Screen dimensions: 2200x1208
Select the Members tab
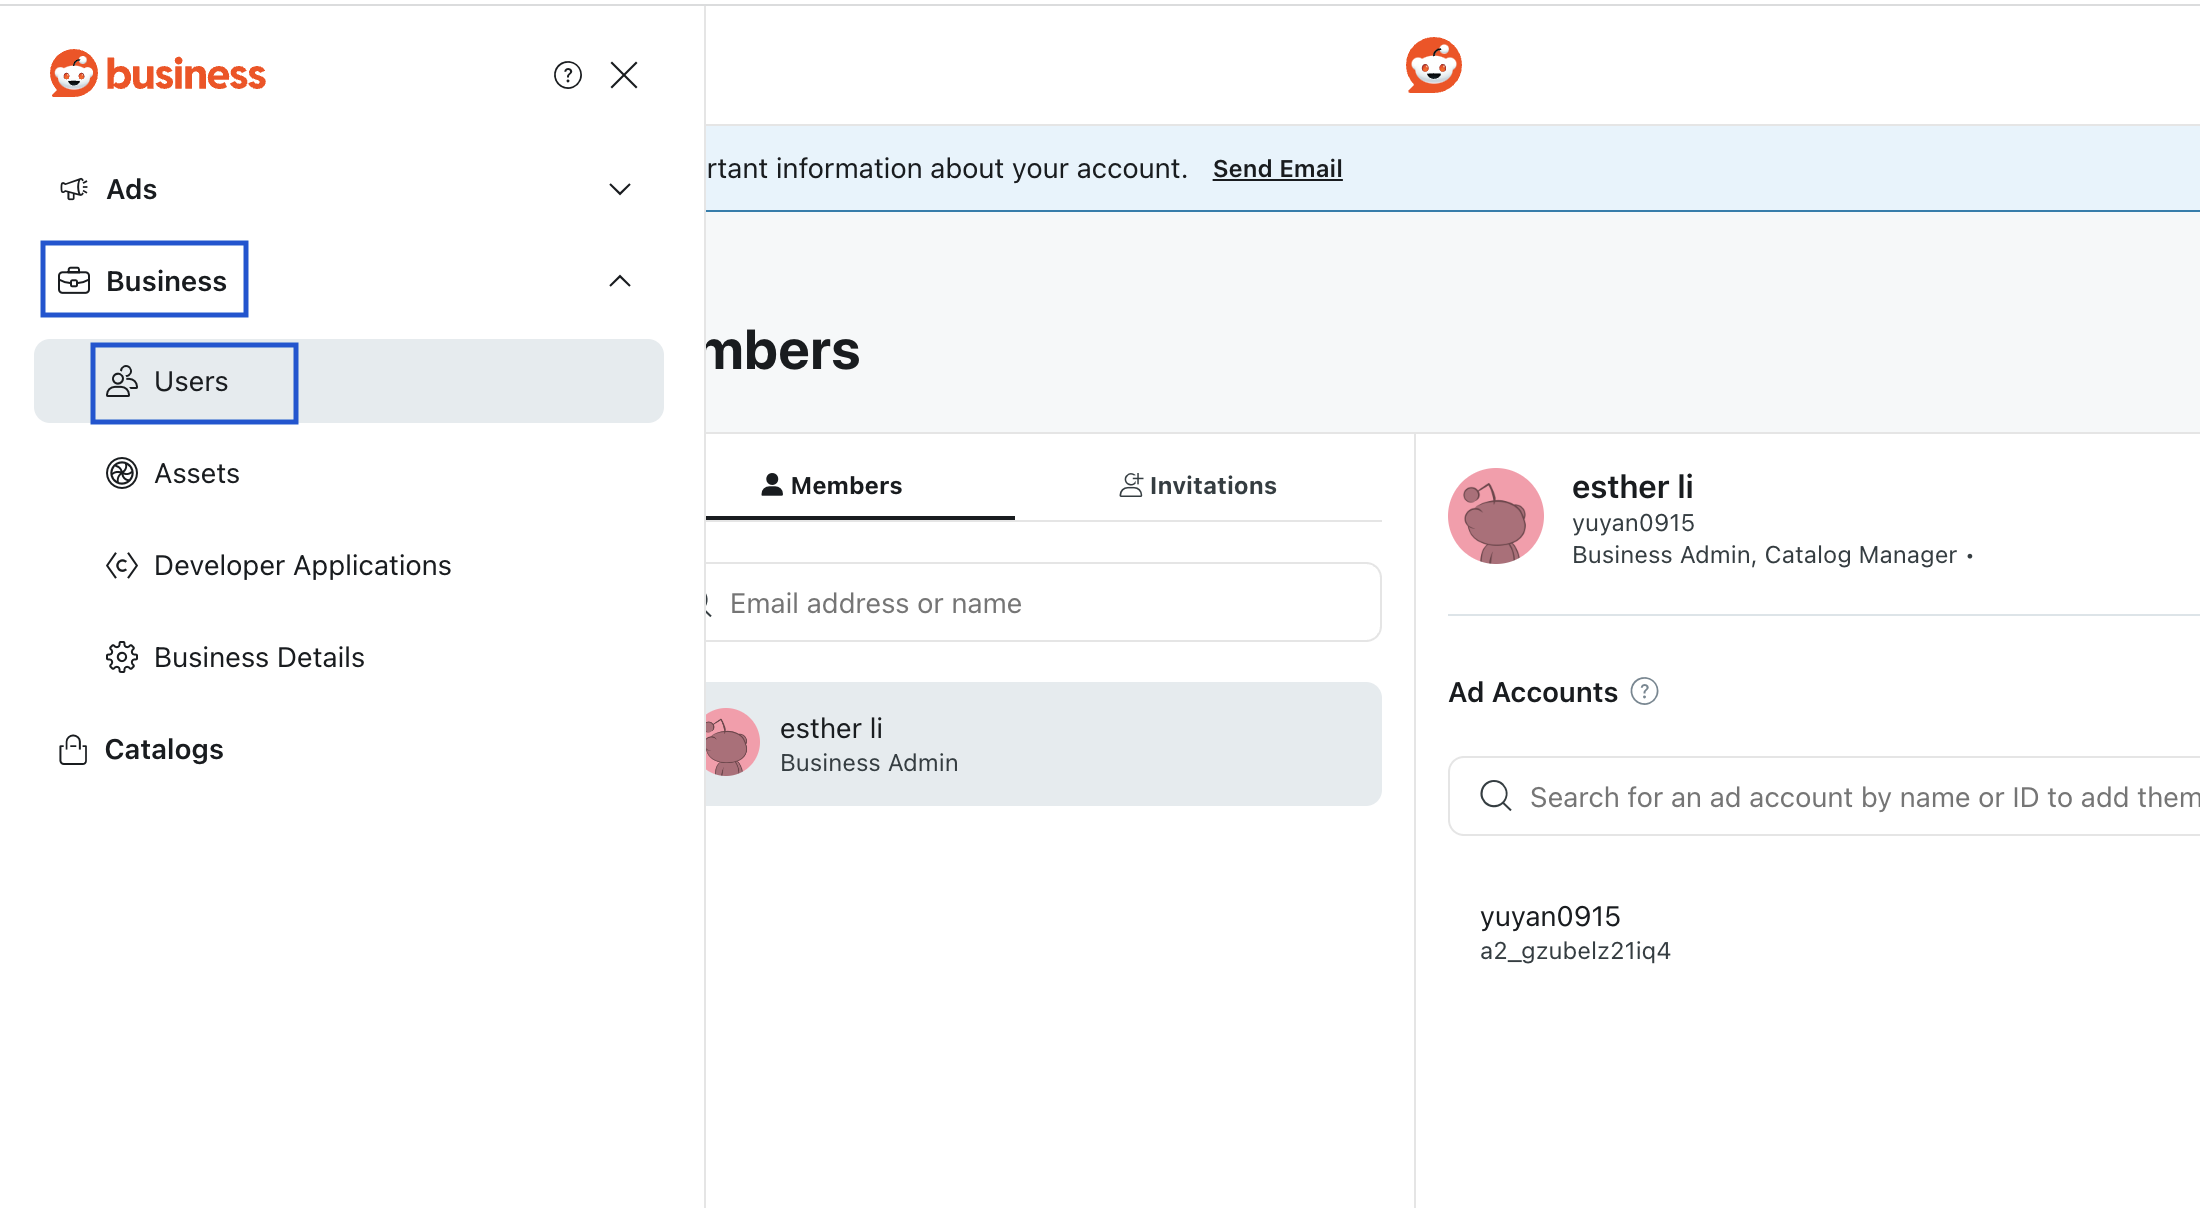click(x=832, y=485)
